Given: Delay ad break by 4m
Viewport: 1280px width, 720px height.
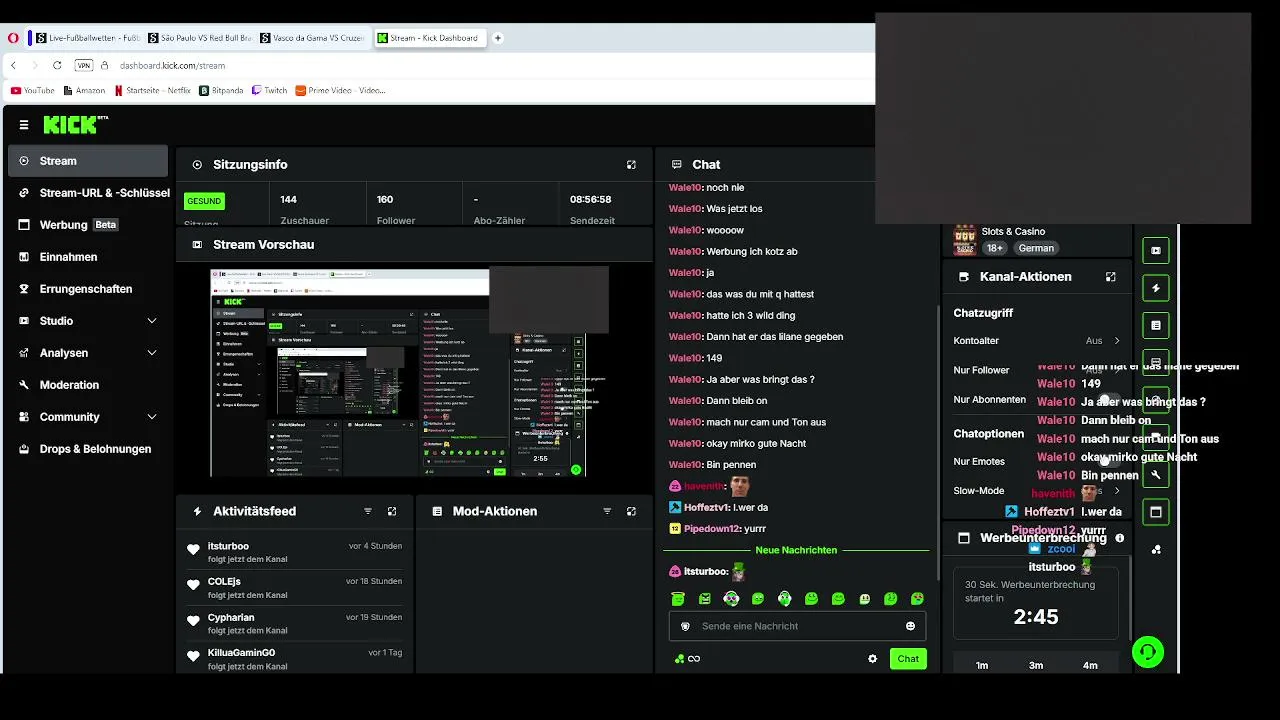Looking at the screenshot, I should (x=1090, y=665).
